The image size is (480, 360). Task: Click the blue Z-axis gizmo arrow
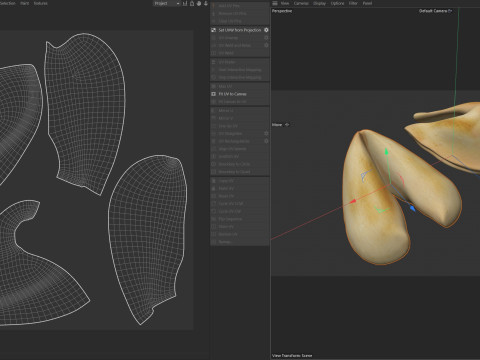412,208
